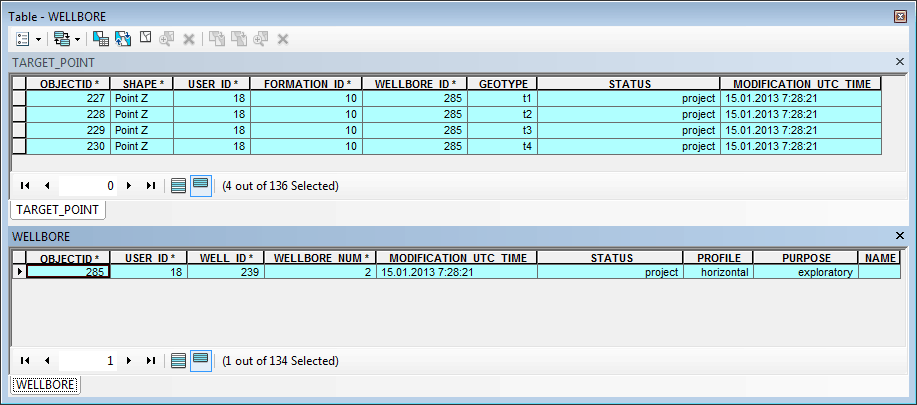
Task: Click the record number field in WELLBORE
Action: [88, 360]
